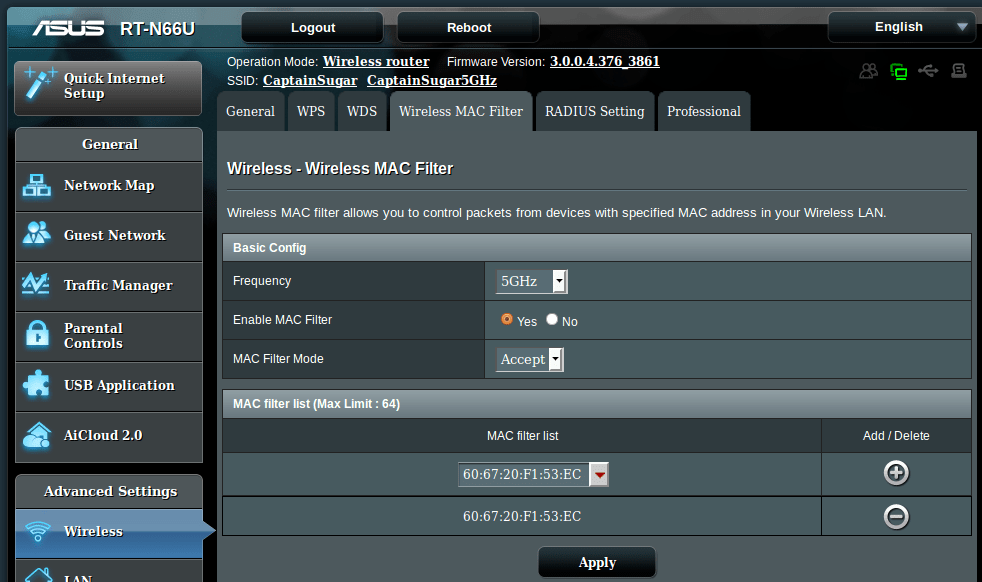Click the clients status icon
The width and height of the screenshot is (982, 582).
[x=868, y=70]
